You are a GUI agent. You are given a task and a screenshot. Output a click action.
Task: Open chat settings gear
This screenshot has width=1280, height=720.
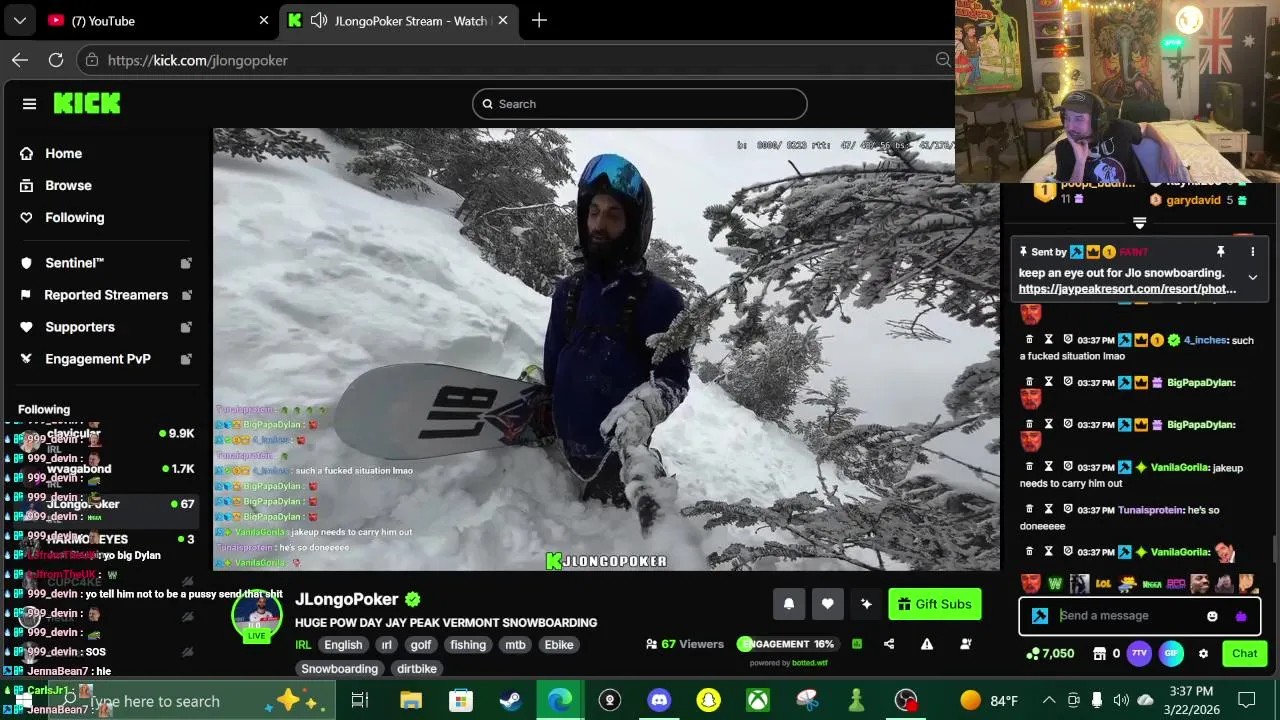coord(1203,653)
